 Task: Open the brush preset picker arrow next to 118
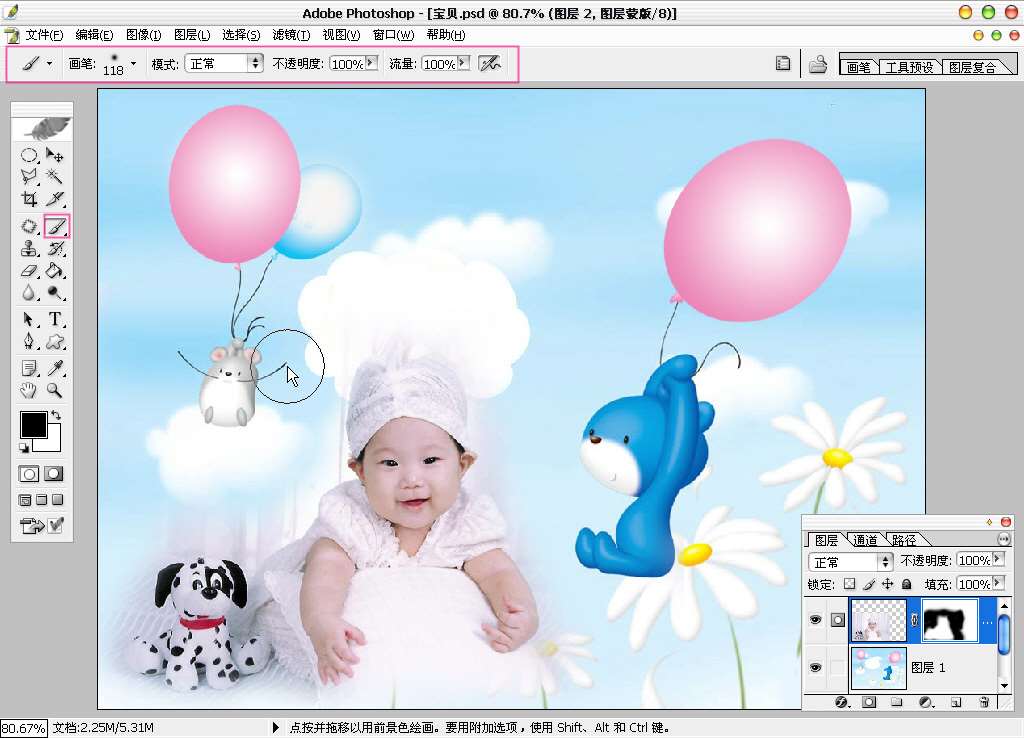click(133, 63)
